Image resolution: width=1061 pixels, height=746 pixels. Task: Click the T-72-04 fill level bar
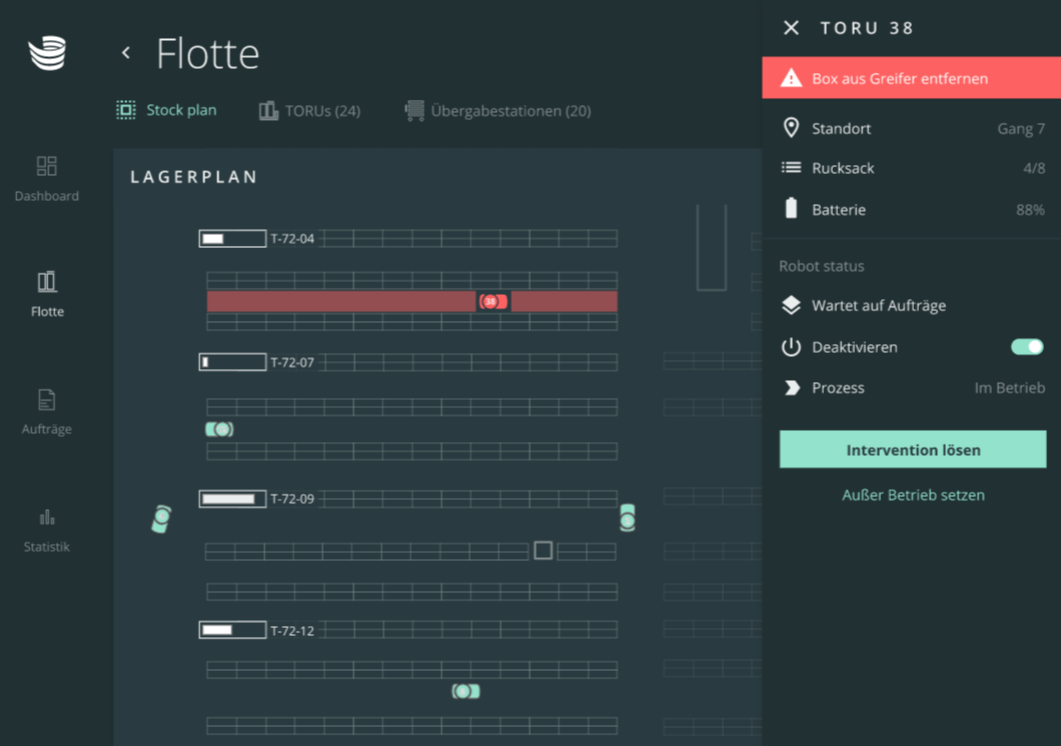pos(232,239)
